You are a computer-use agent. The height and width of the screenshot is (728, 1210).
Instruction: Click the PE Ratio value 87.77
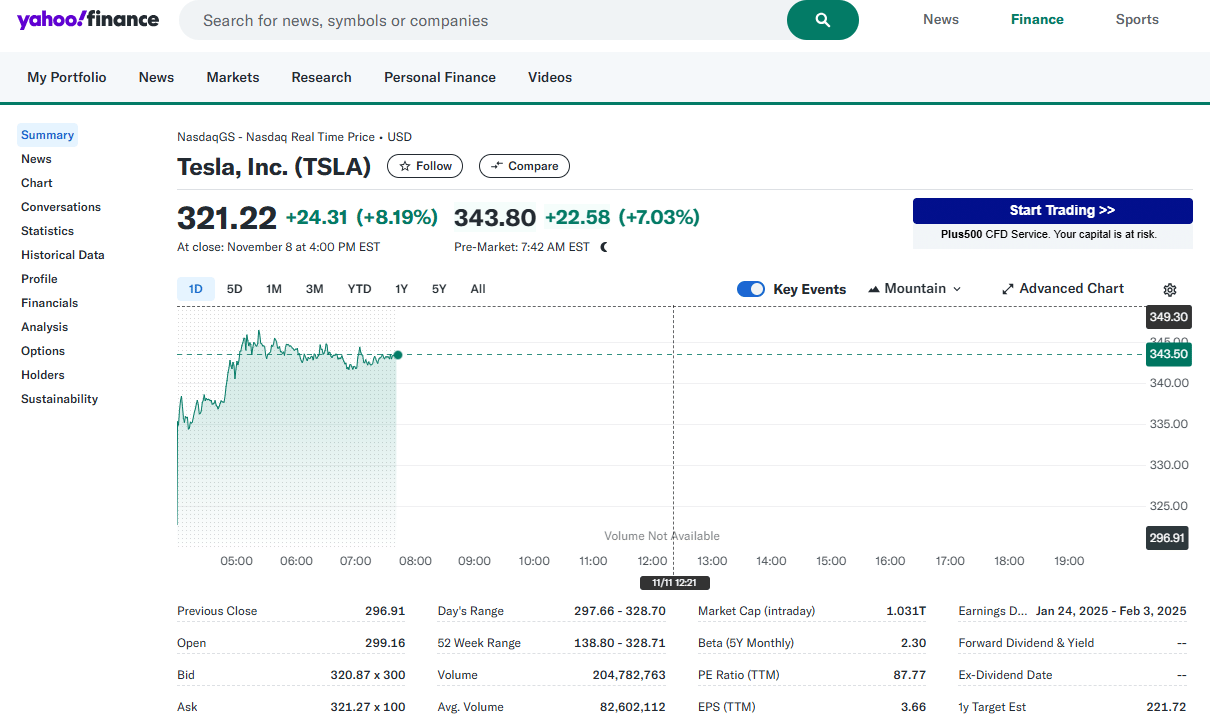point(910,675)
